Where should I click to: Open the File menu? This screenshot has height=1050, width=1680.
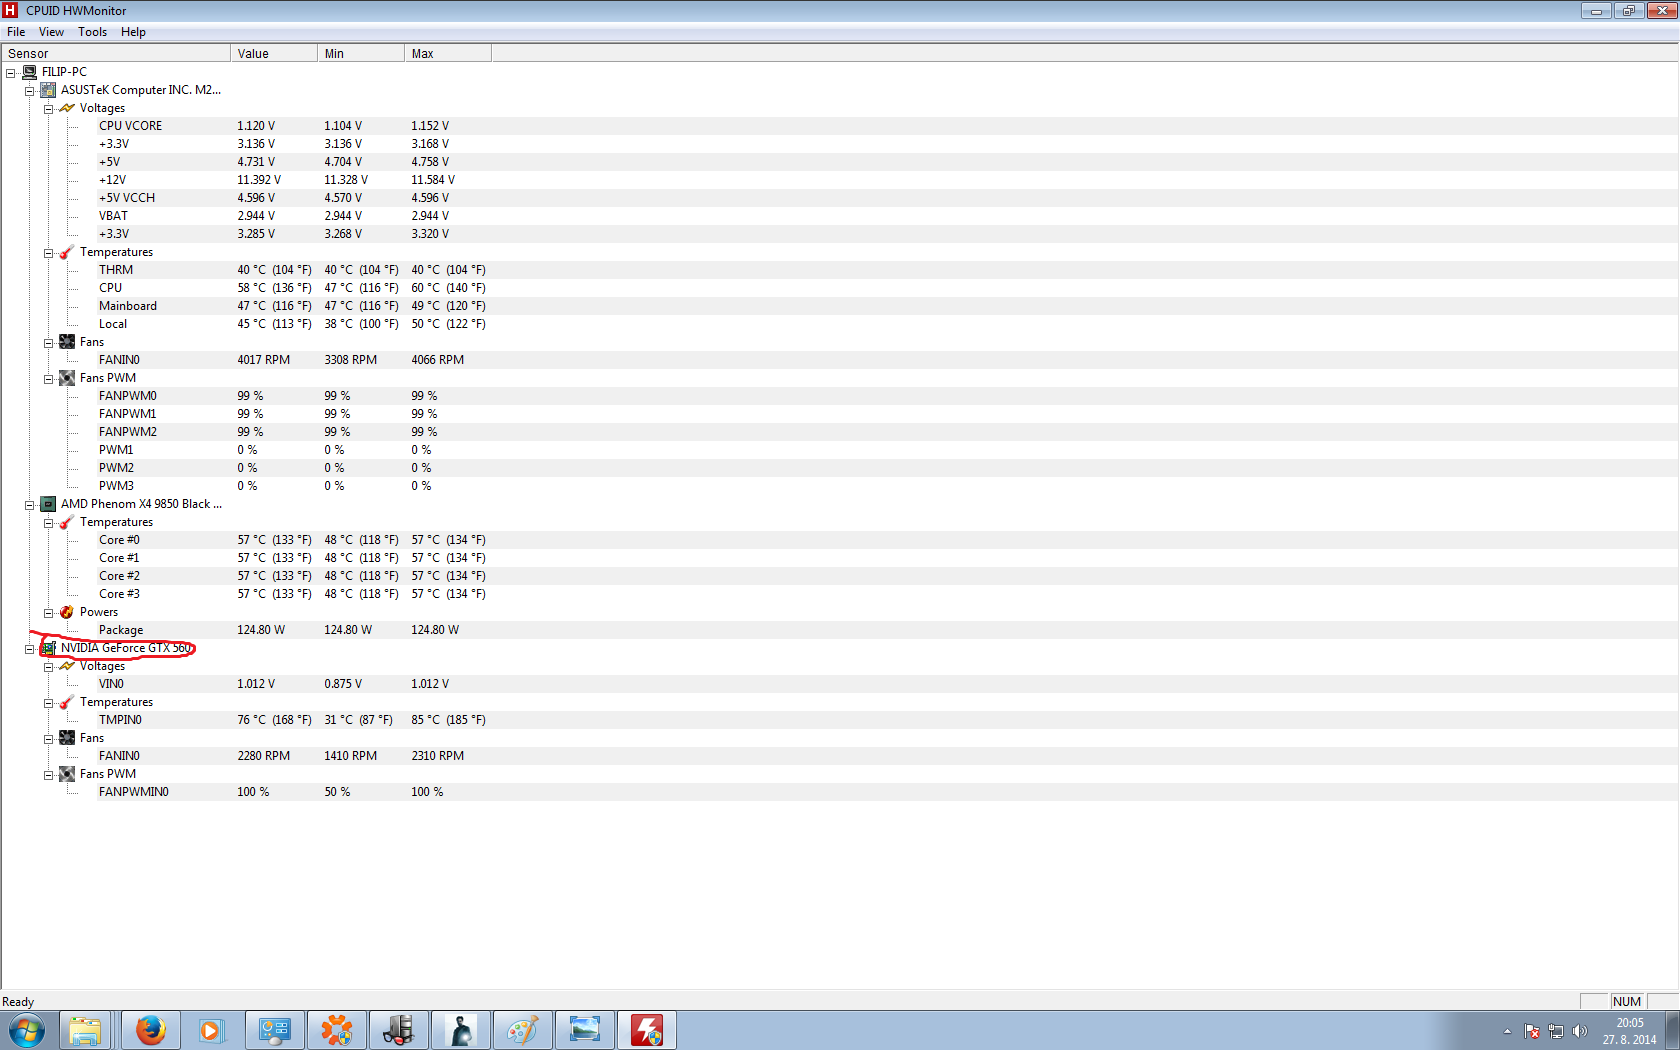point(16,32)
